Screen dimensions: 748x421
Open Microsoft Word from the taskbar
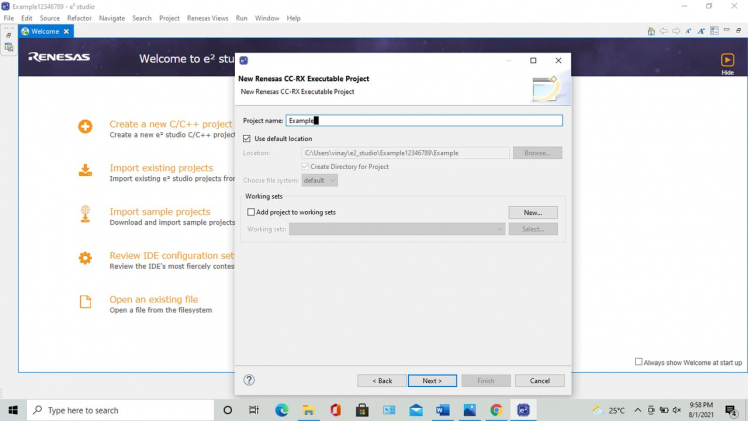tap(443, 410)
